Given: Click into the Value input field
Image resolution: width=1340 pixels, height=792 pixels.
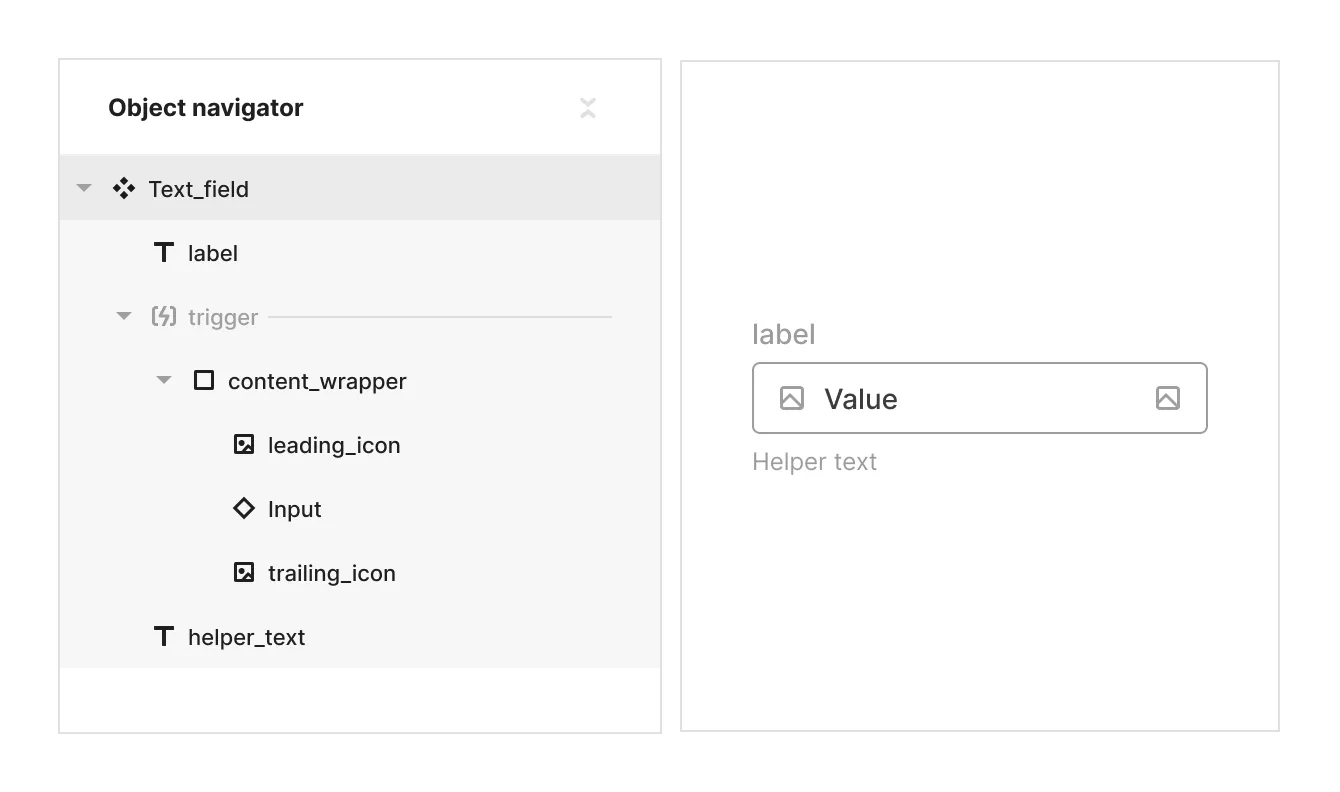Looking at the screenshot, I should (980, 398).
